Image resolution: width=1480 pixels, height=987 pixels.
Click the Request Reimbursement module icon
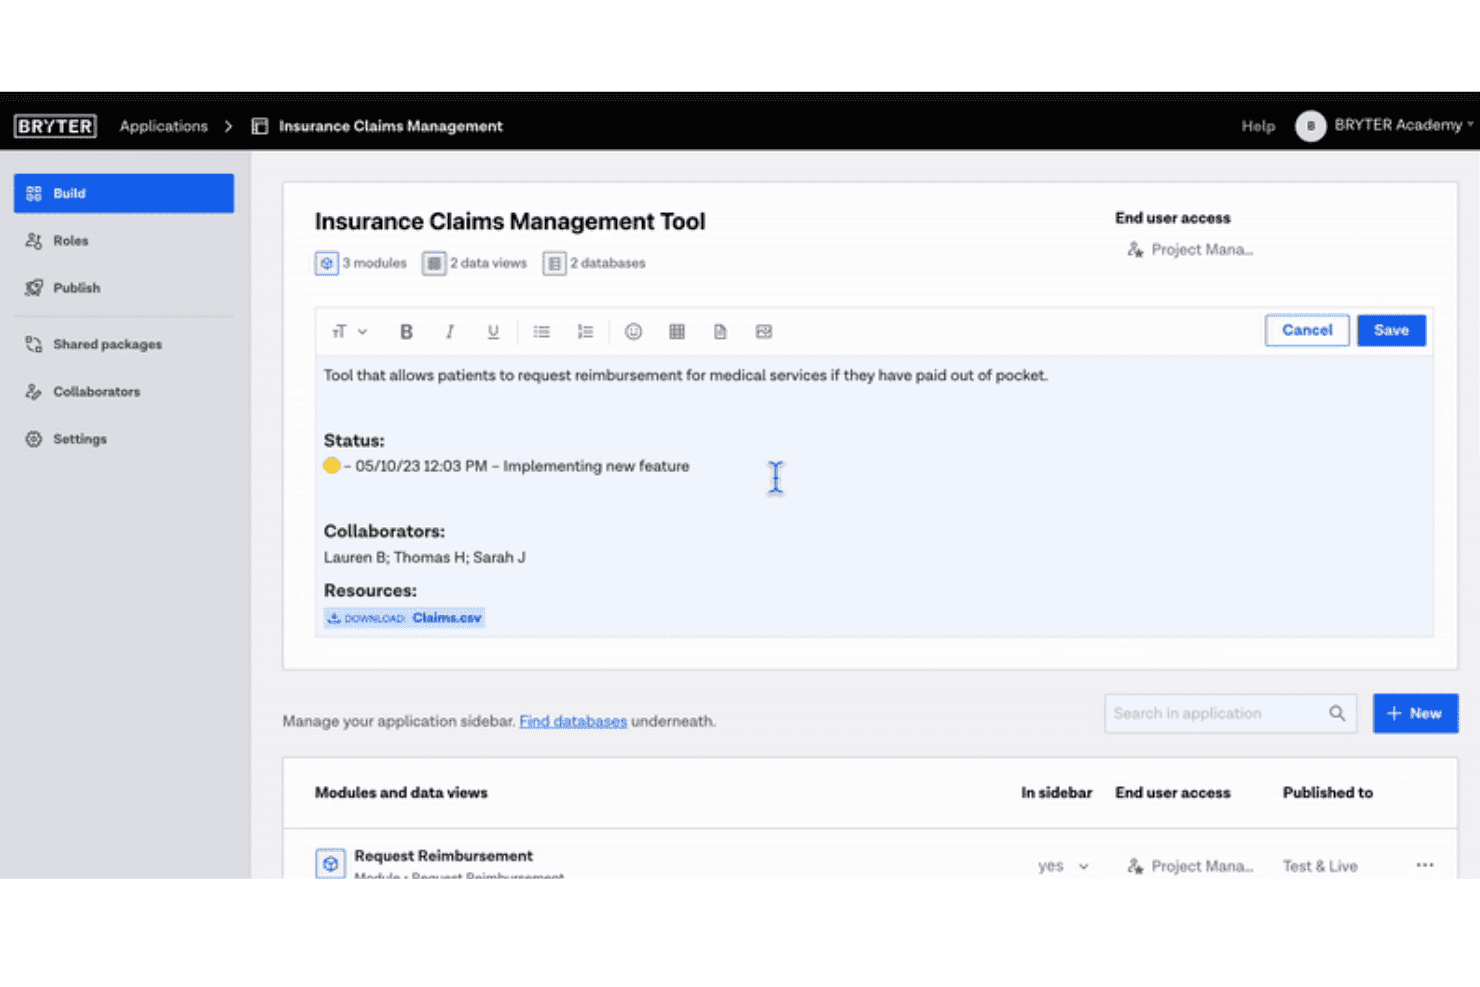click(x=330, y=863)
